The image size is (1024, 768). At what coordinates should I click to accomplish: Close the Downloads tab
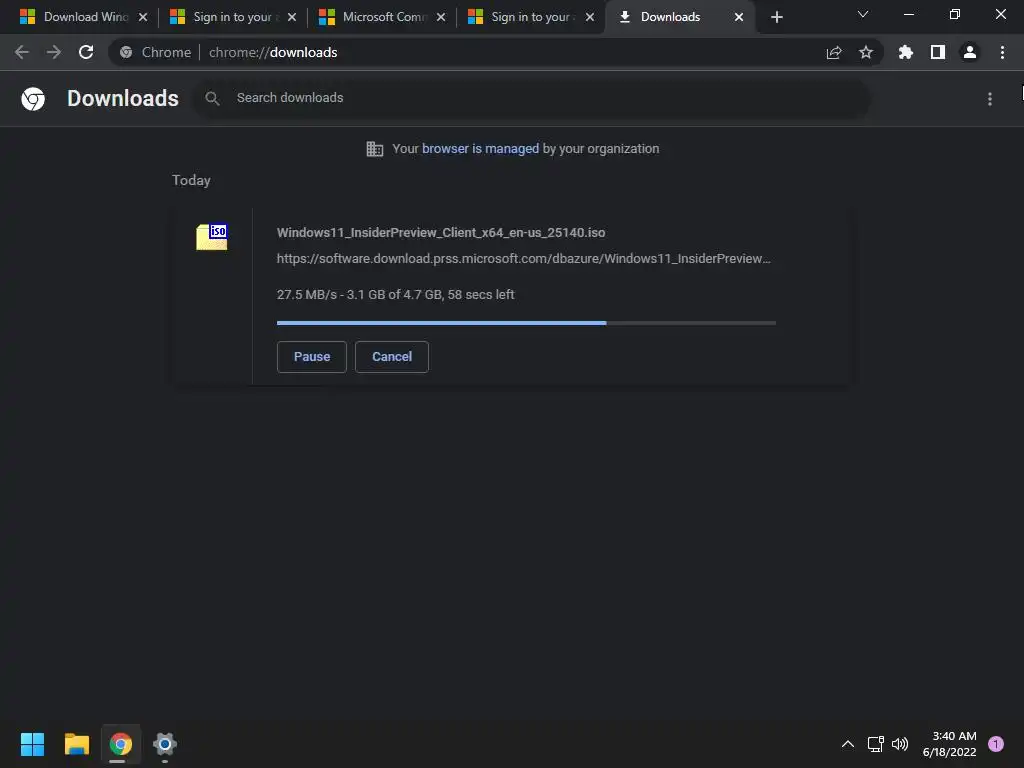739,17
